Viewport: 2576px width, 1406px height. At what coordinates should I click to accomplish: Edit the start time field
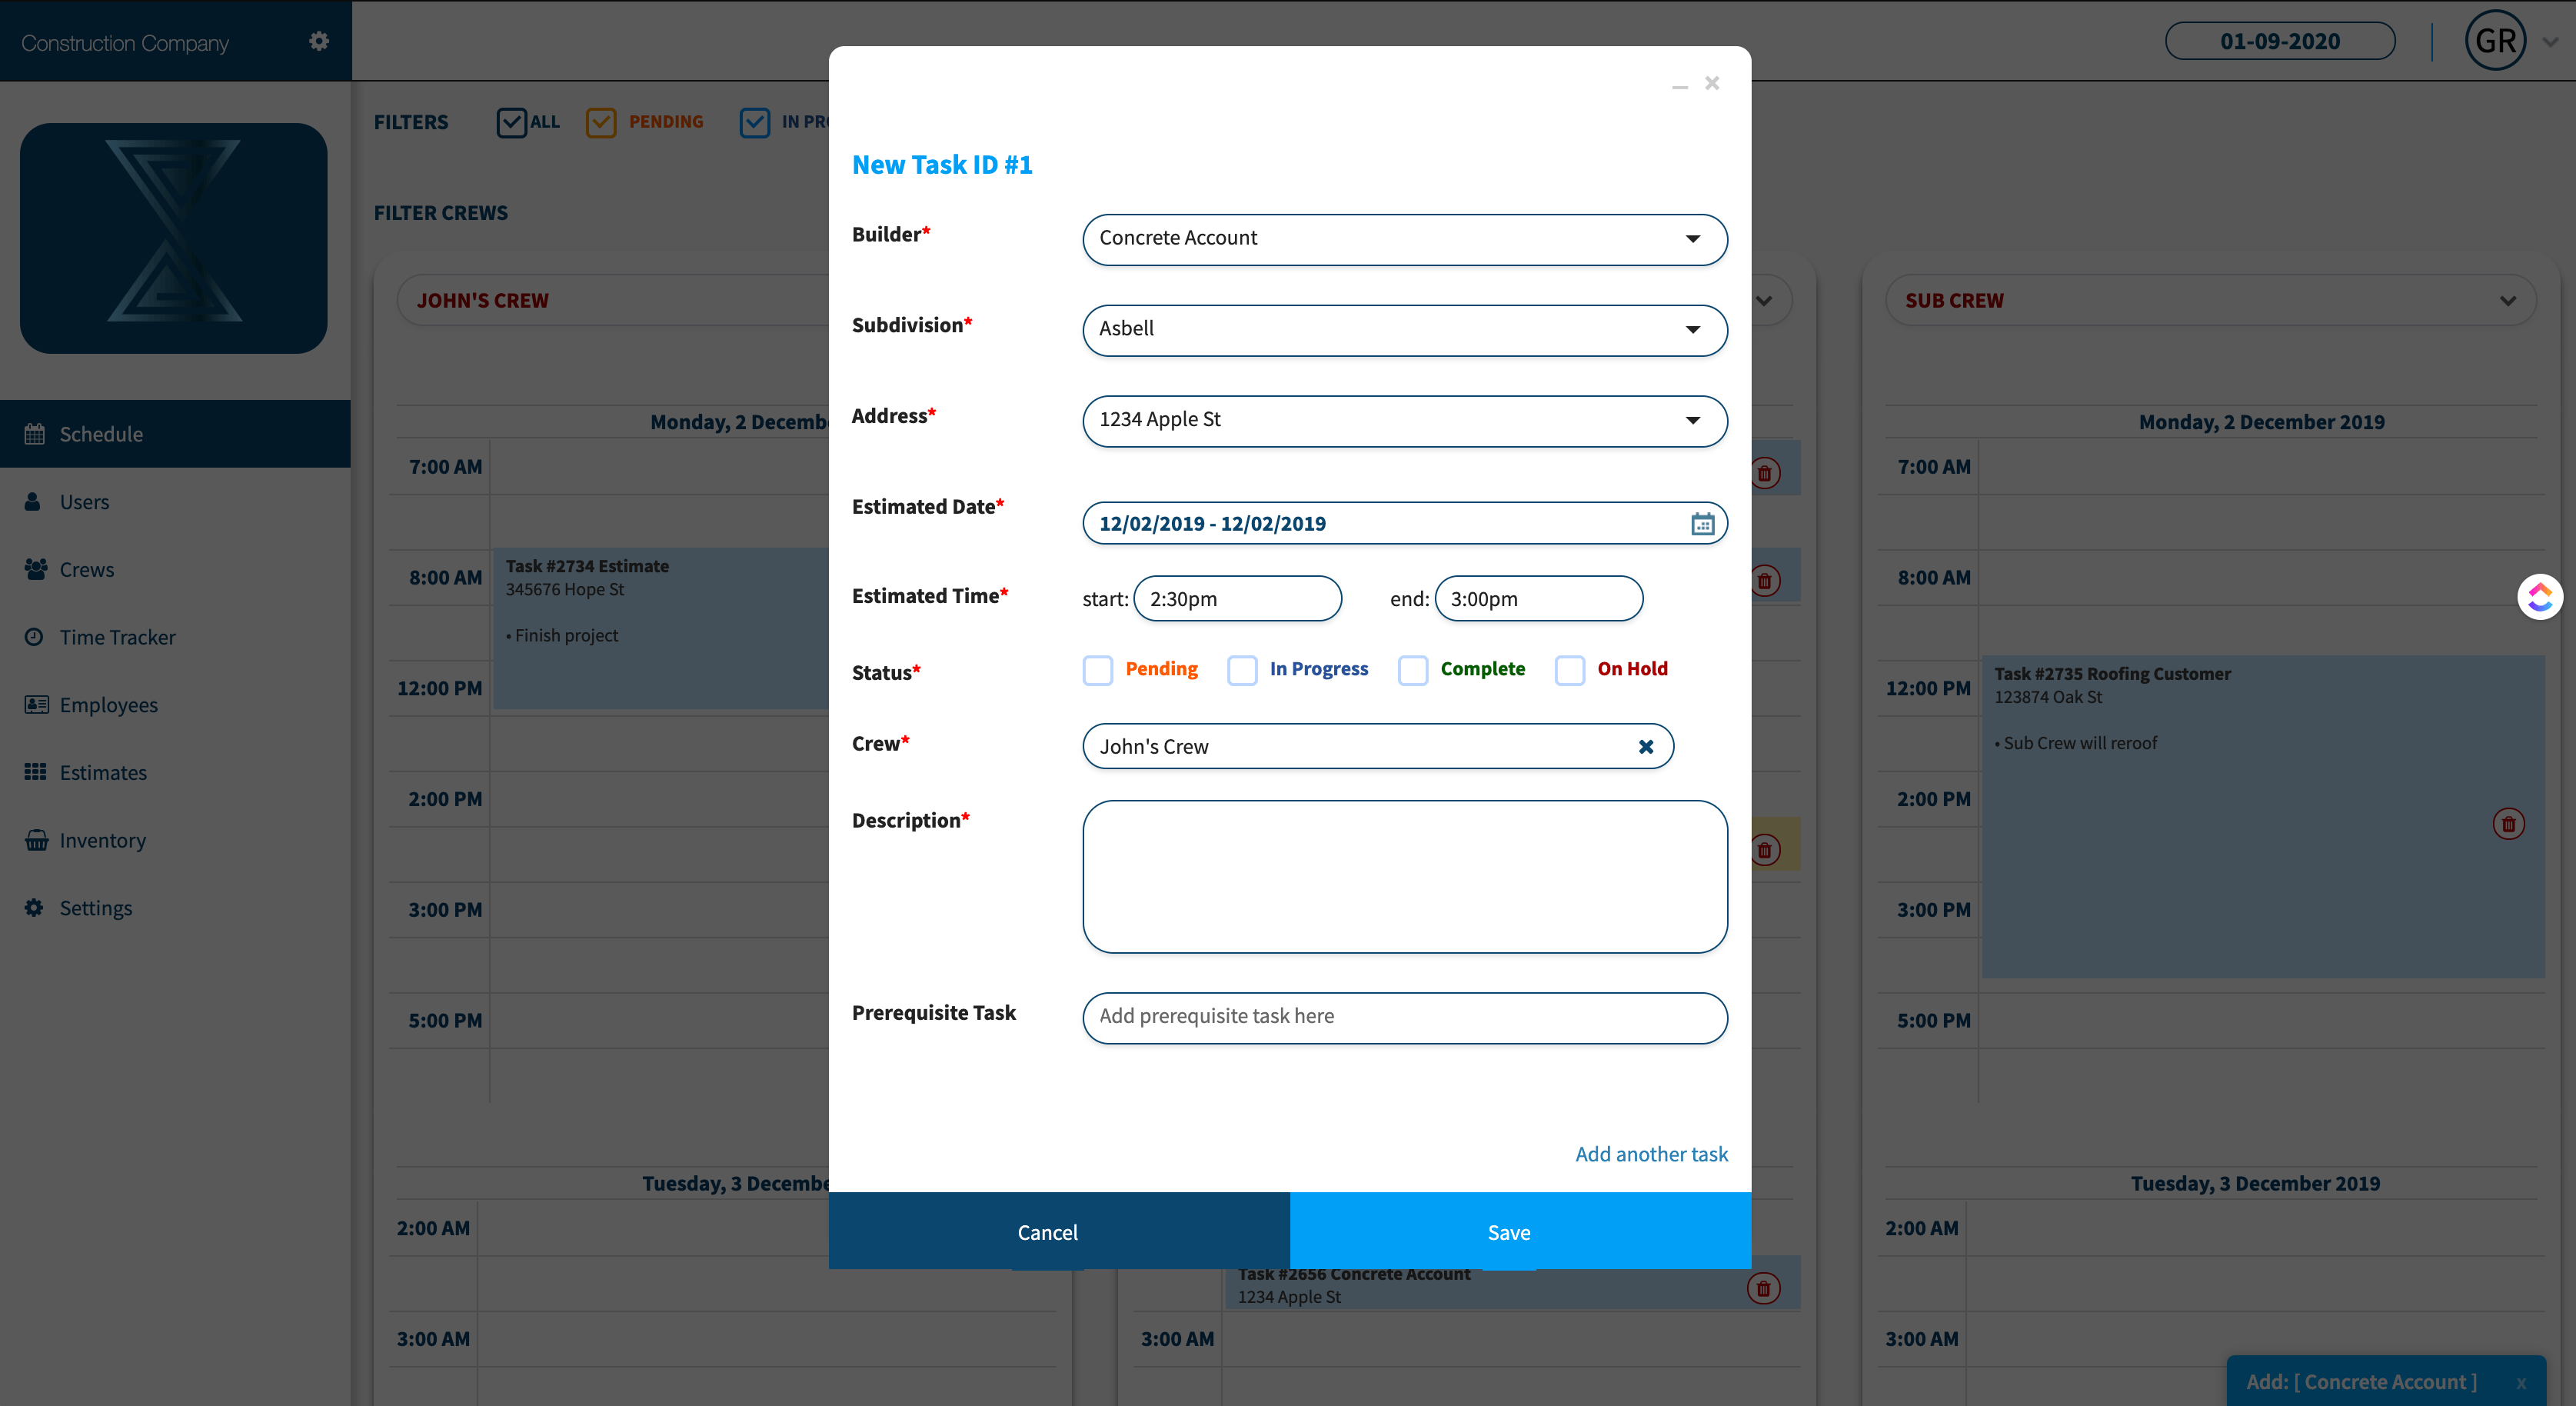[1237, 598]
